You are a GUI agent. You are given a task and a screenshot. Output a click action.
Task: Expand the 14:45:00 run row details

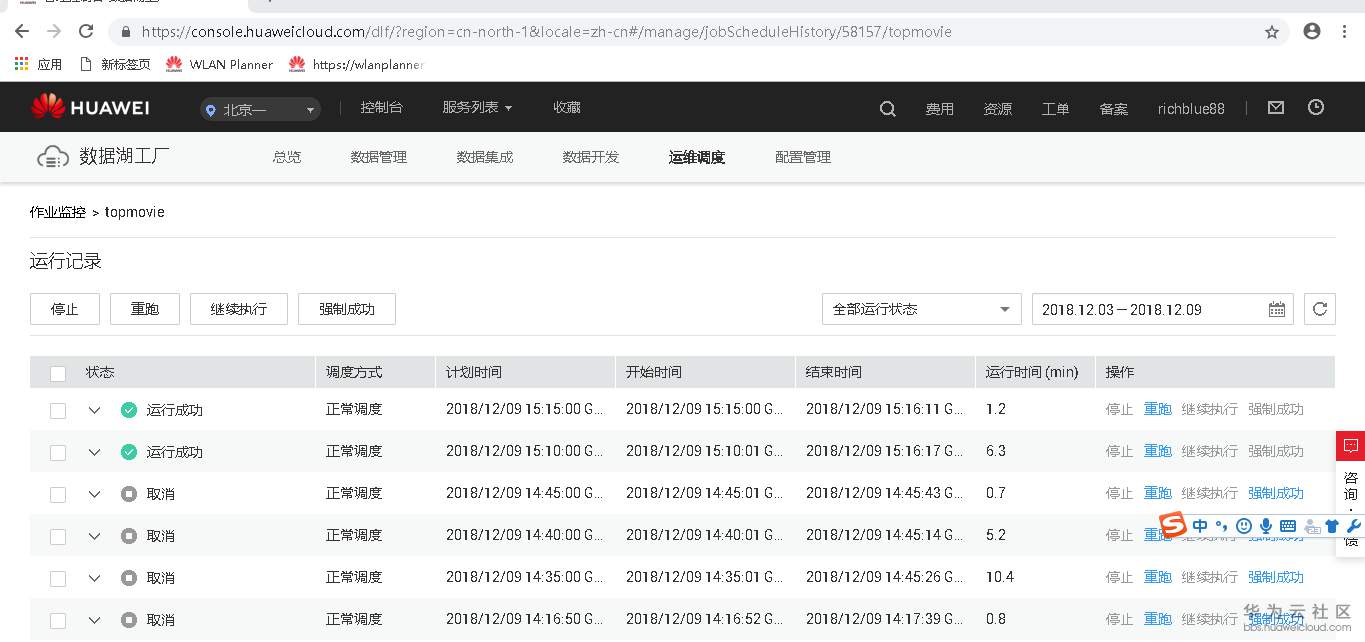click(94, 494)
